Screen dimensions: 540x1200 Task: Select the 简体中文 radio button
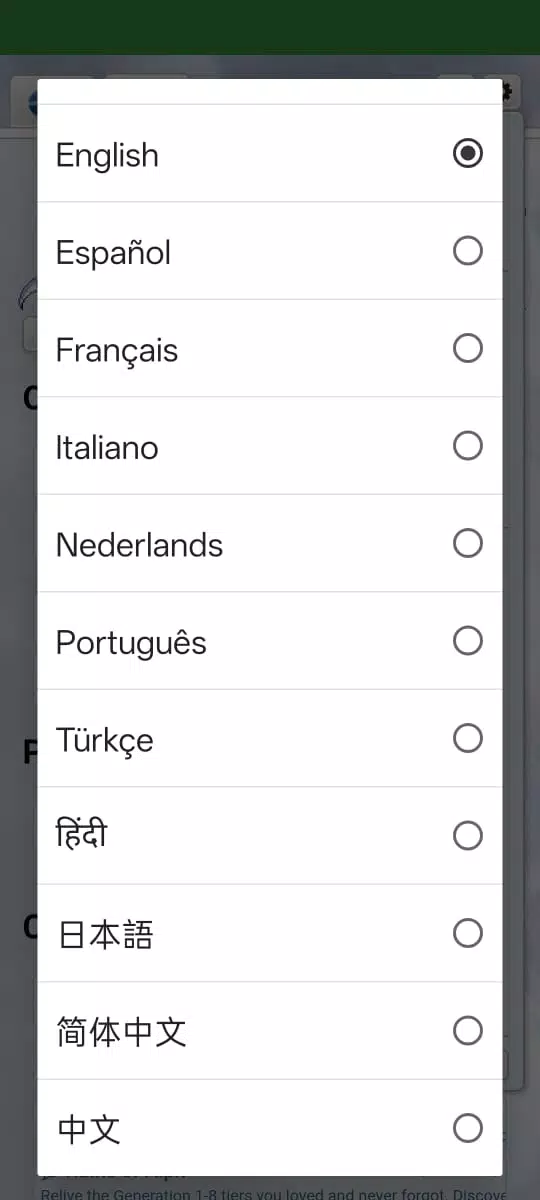pos(468,1031)
